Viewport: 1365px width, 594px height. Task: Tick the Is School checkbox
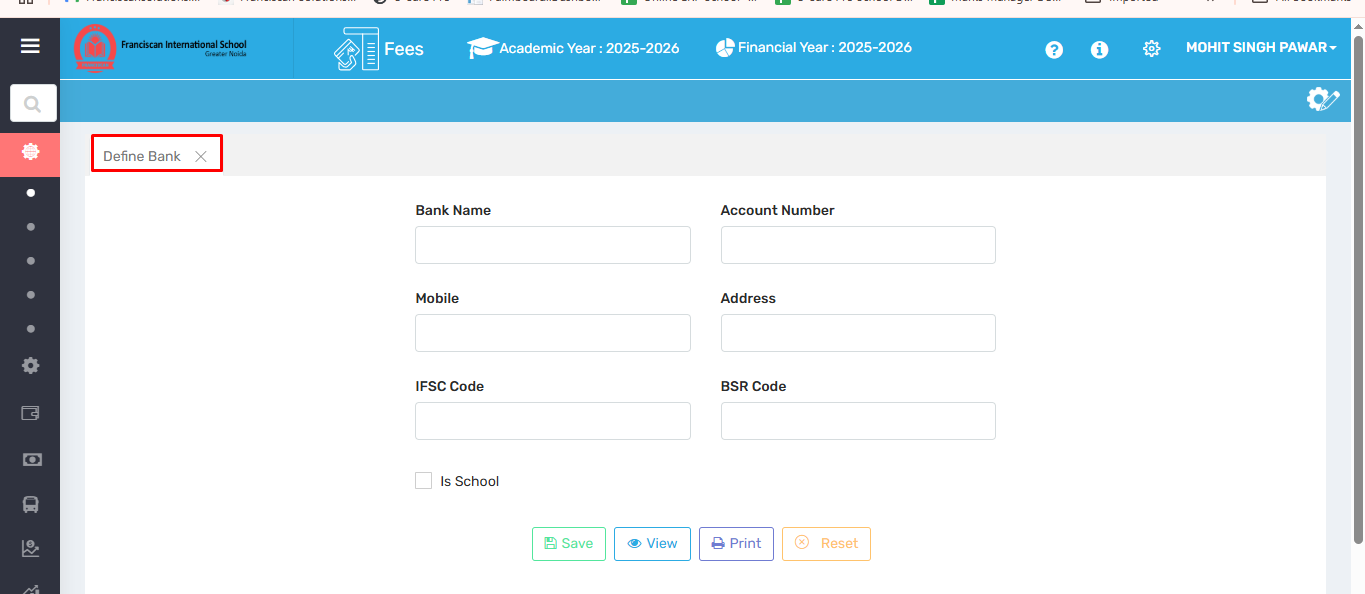click(x=423, y=481)
